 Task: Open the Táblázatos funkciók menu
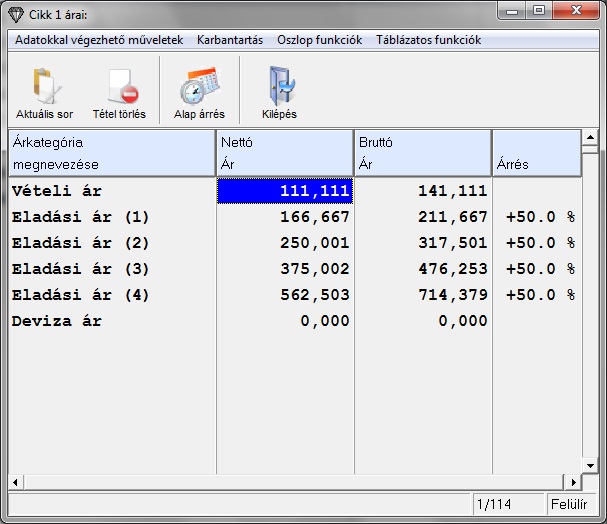coord(428,41)
